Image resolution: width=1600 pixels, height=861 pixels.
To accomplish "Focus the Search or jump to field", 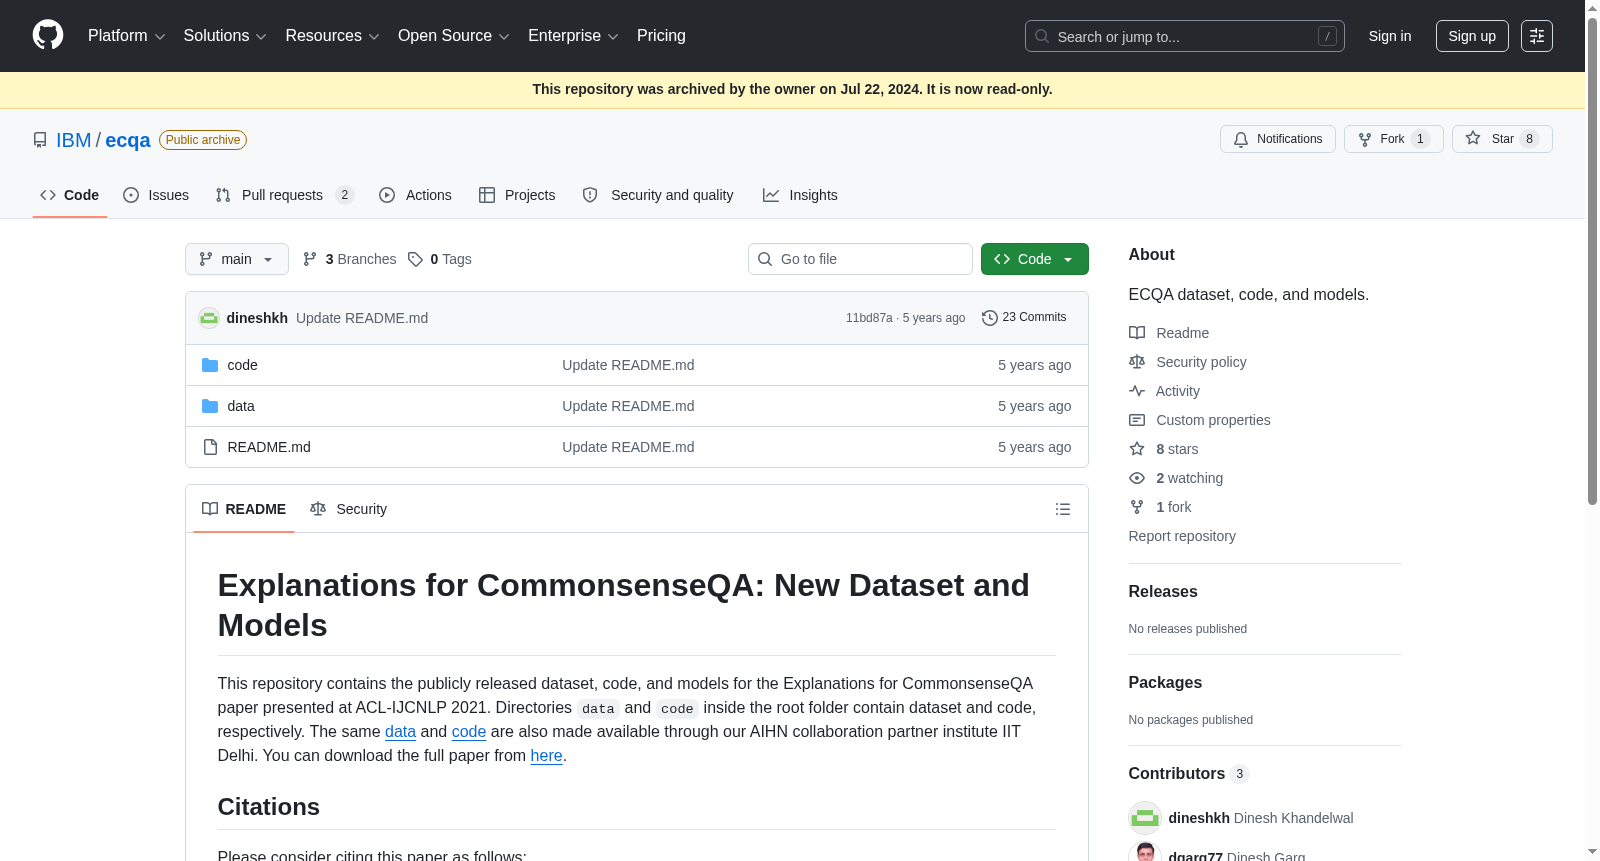I will pyautogui.click(x=1185, y=36).
